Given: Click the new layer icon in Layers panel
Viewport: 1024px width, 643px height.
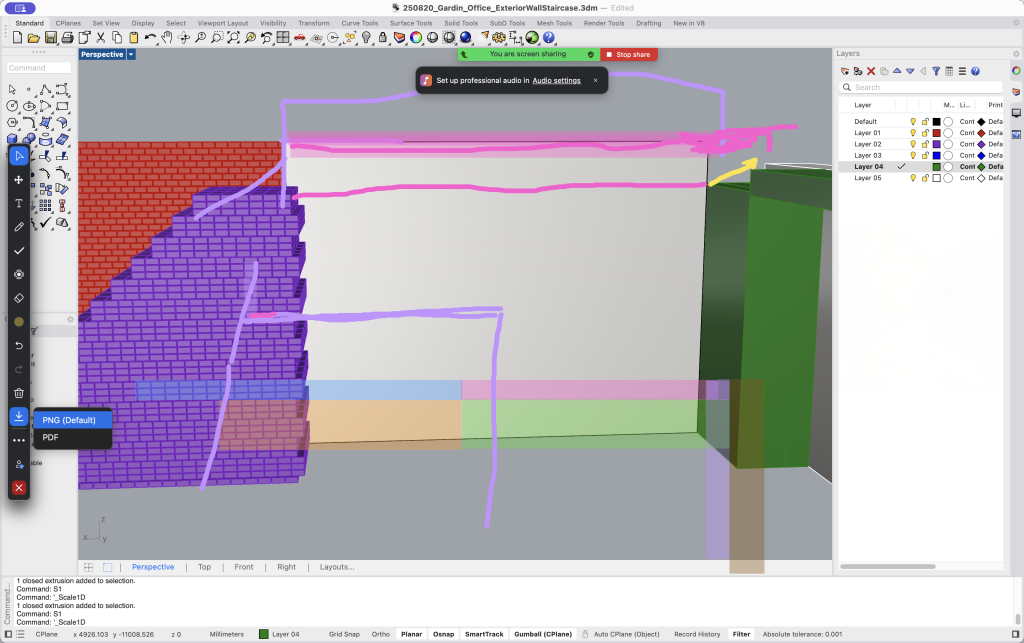Looking at the screenshot, I should tap(845, 71).
